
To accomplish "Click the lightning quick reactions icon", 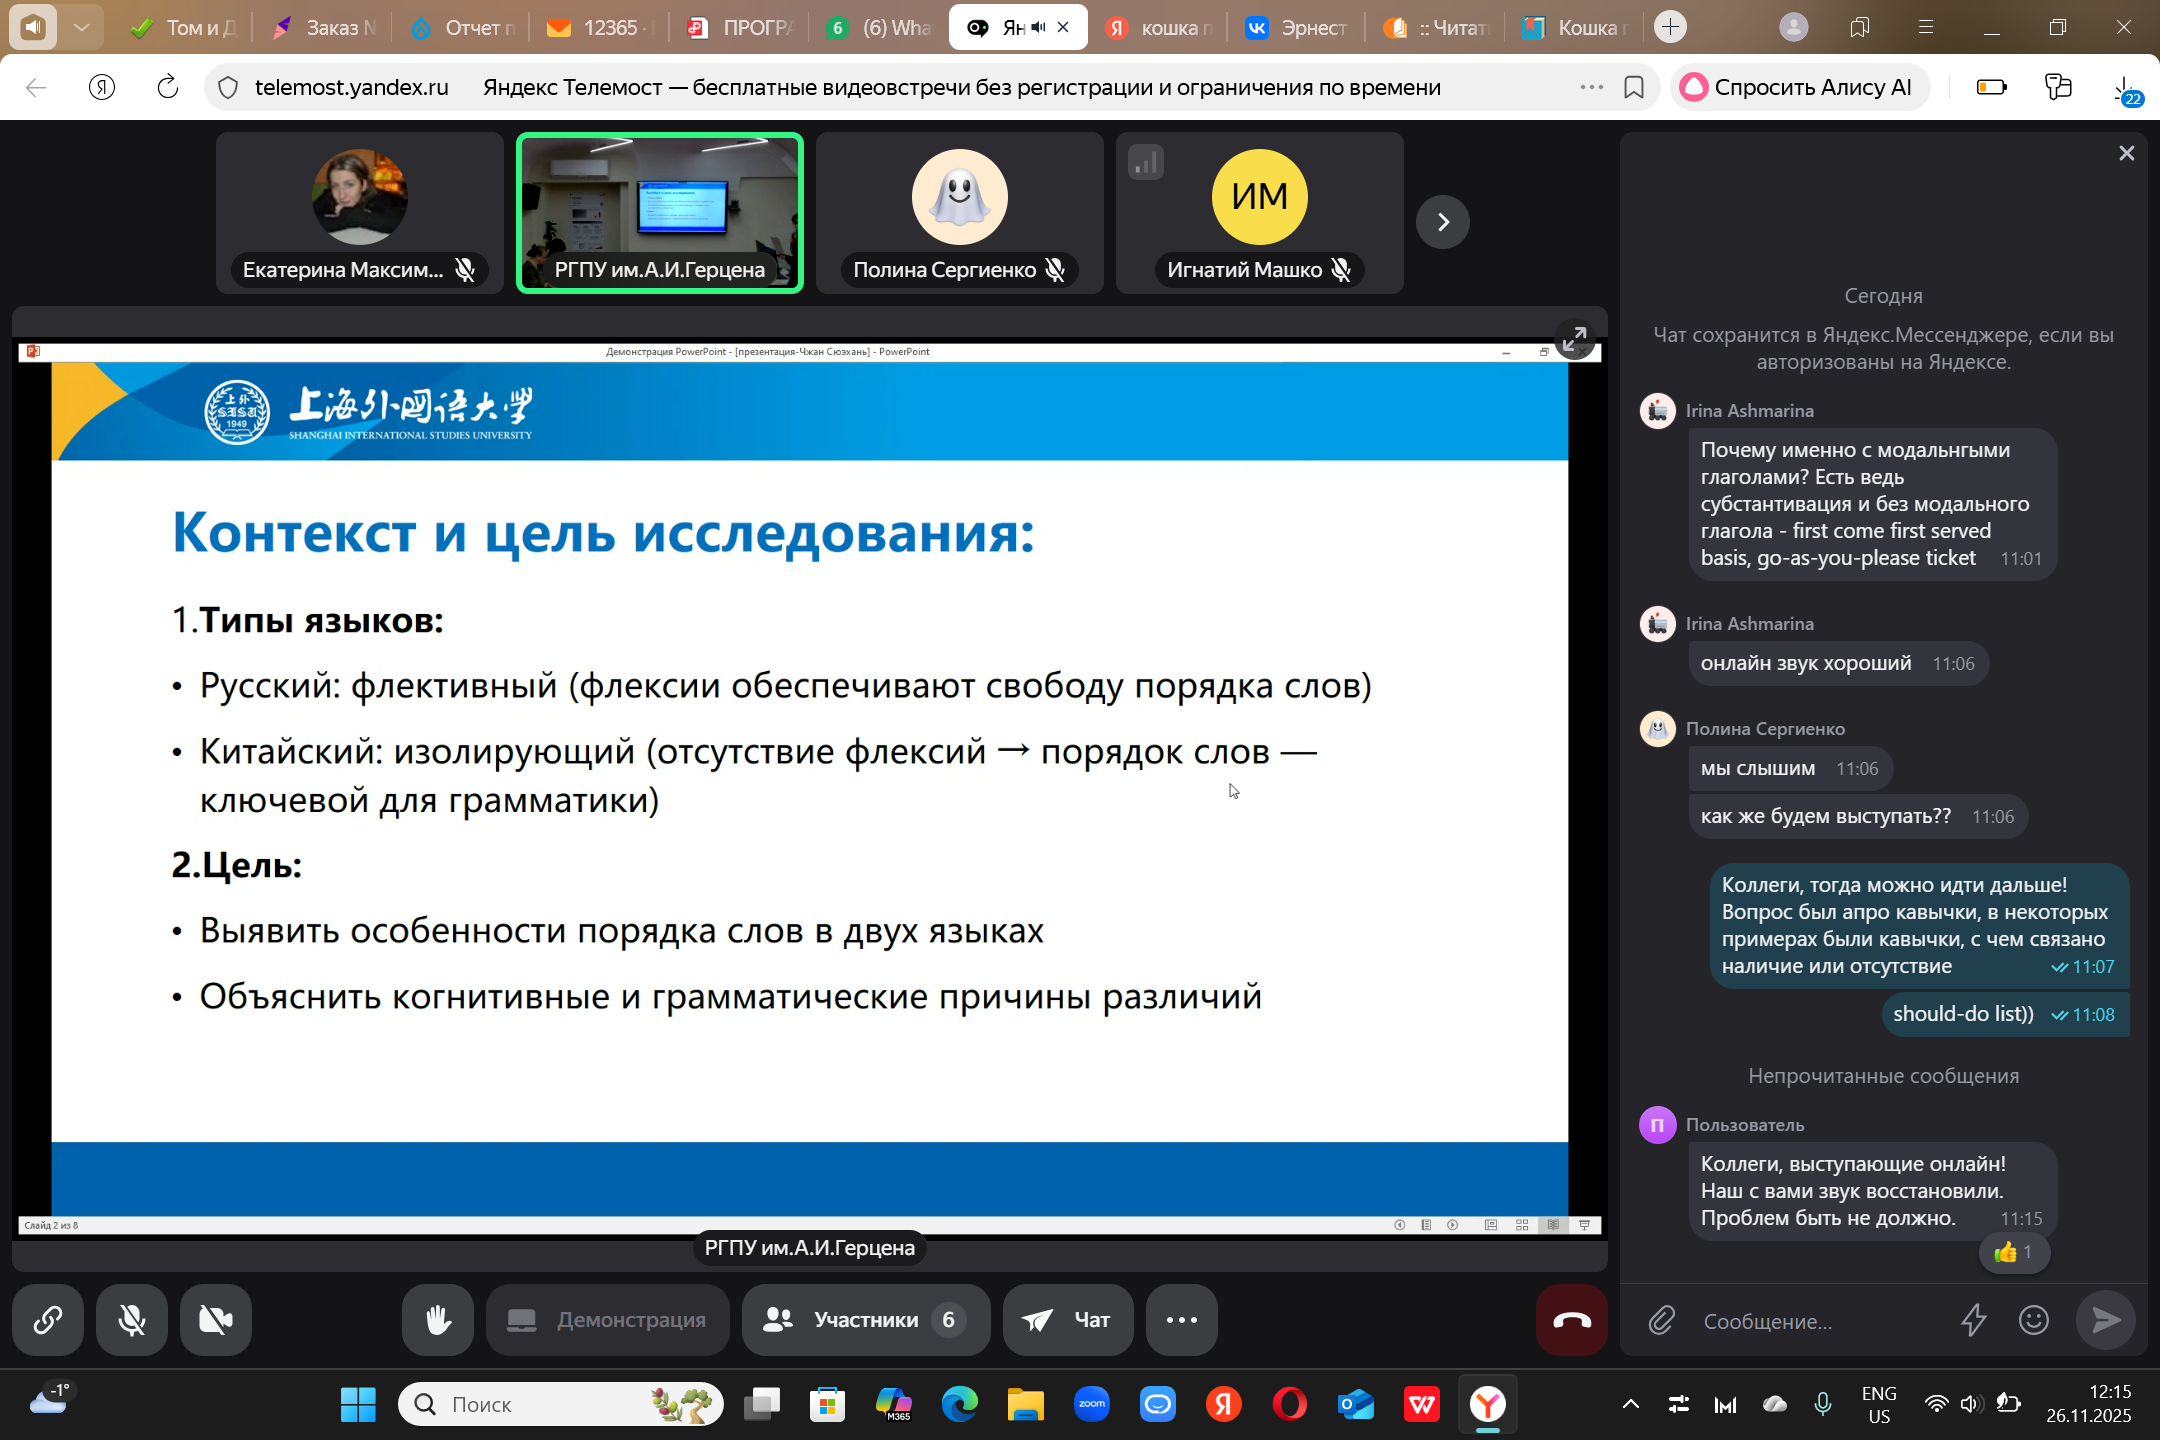I will point(1973,1321).
